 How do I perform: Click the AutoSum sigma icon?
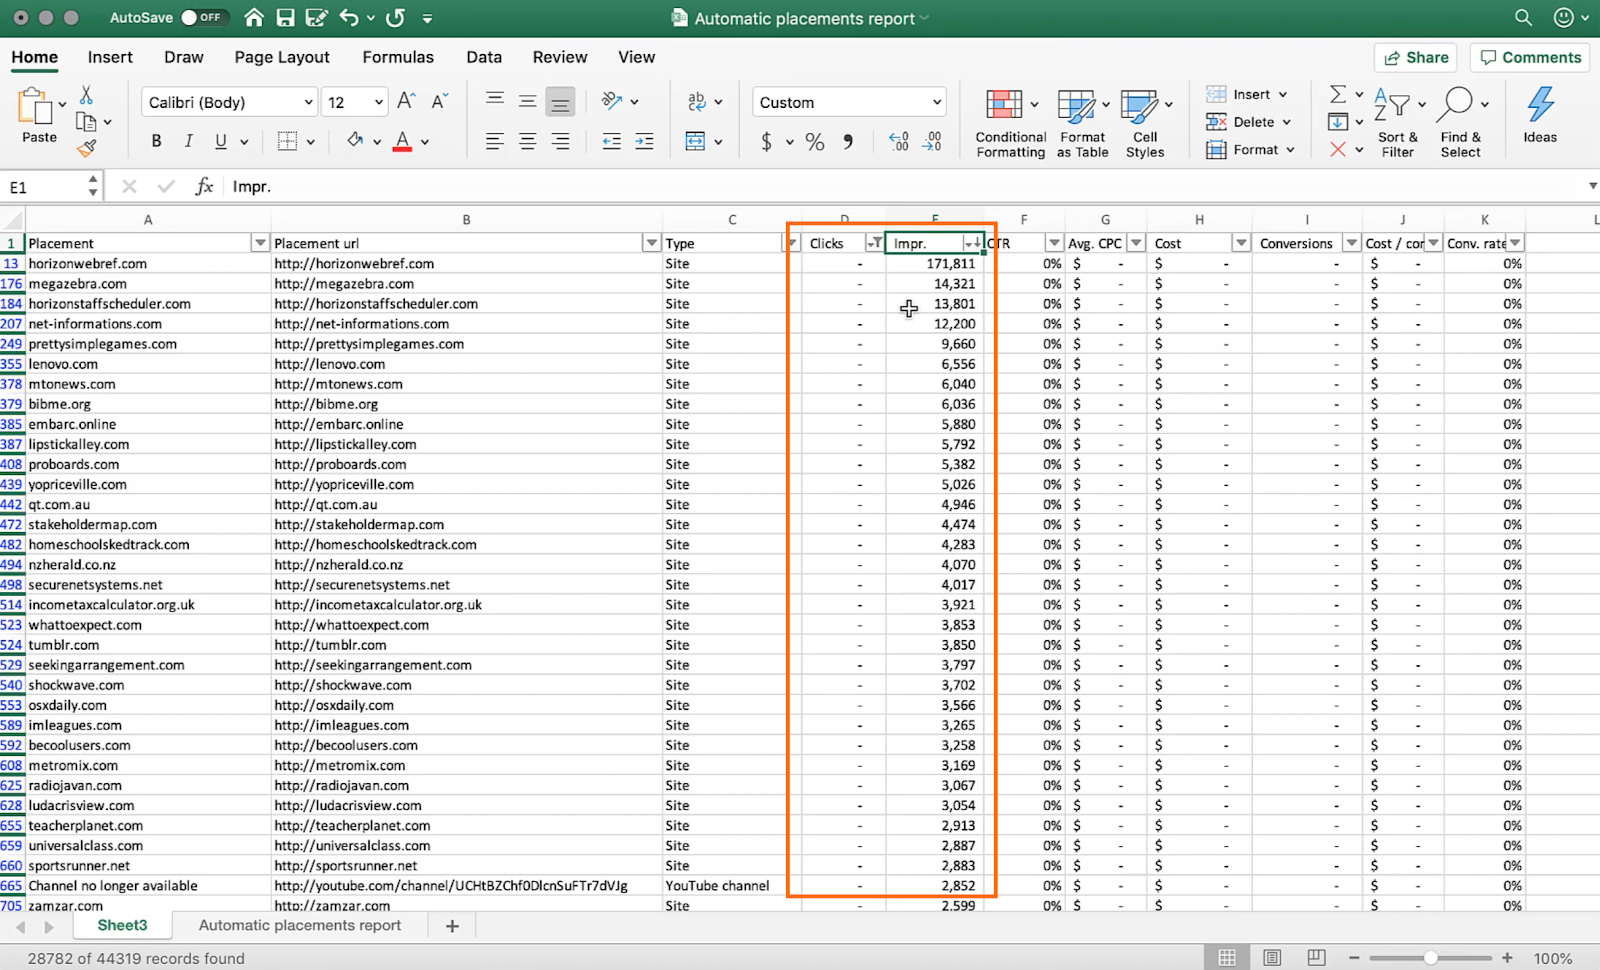pos(1337,94)
